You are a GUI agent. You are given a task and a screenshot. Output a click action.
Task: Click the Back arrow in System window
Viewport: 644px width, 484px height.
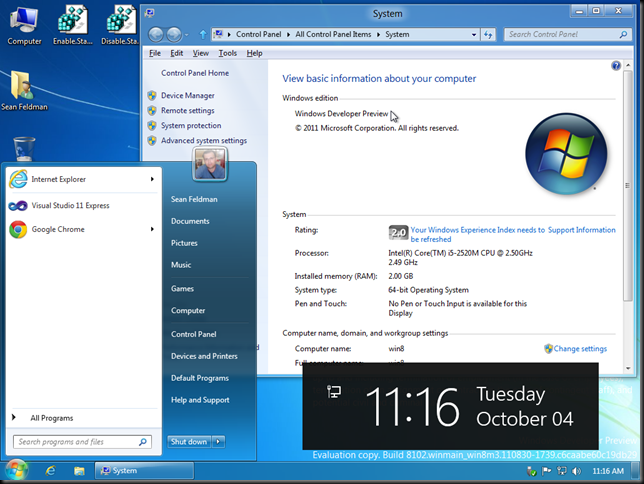156,35
